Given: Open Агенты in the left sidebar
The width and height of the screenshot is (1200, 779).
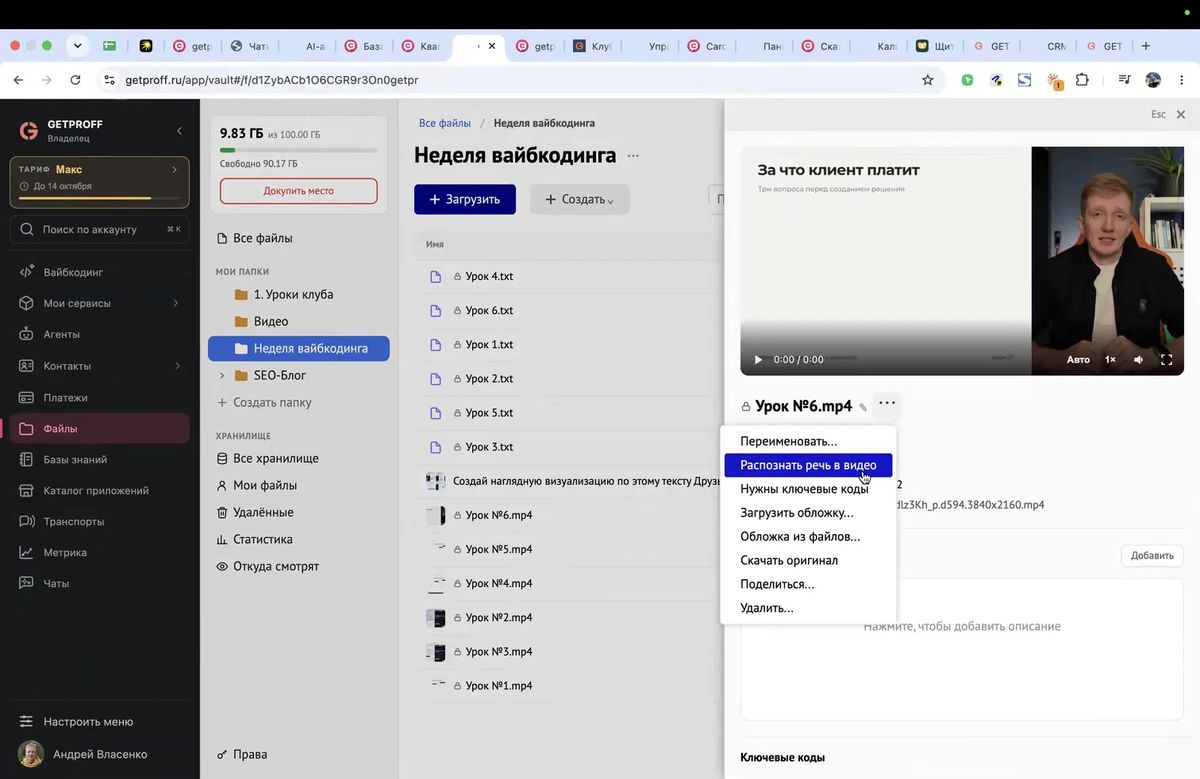Looking at the screenshot, I should pos(61,334).
